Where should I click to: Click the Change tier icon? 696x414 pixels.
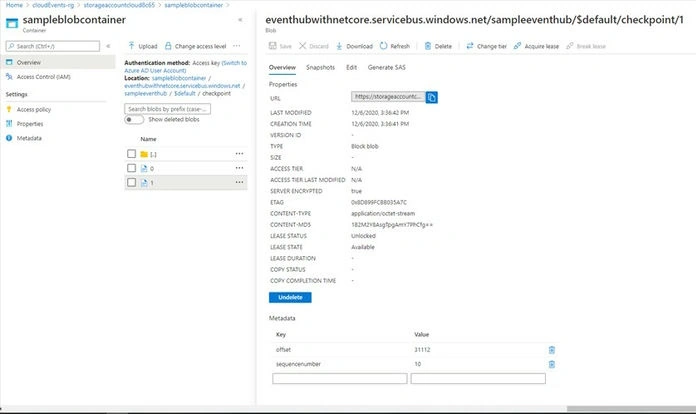point(470,46)
